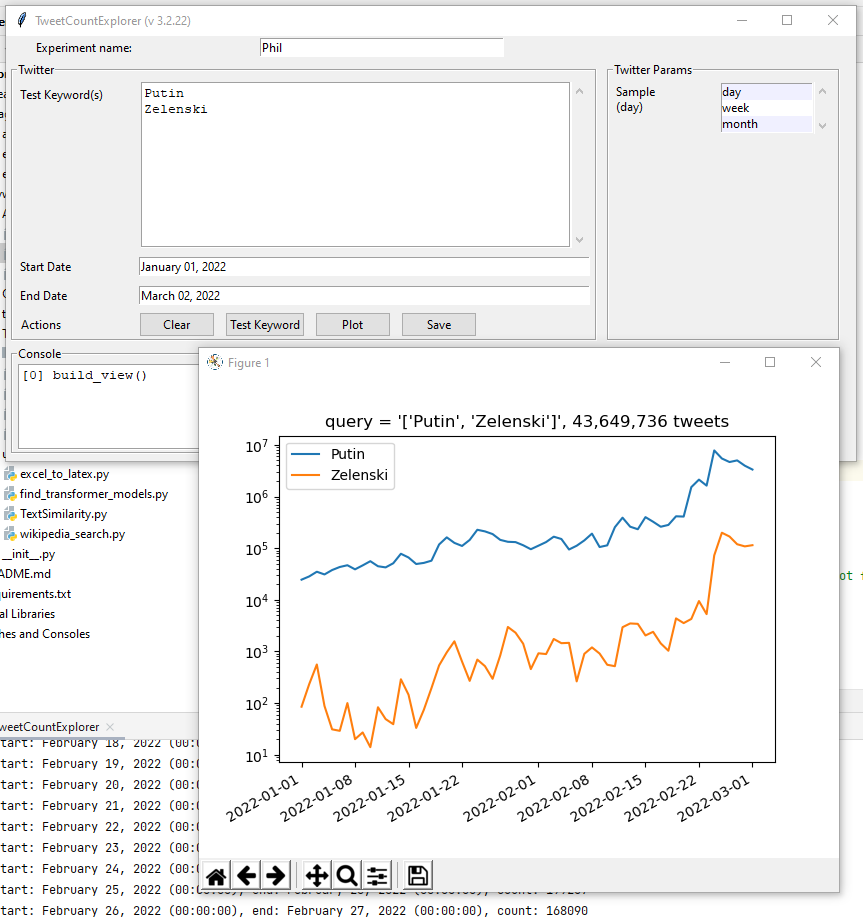Image resolution: width=863 pixels, height=918 pixels.
Task: Open the Configure subplots sliders icon
Action: click(377, 876)
